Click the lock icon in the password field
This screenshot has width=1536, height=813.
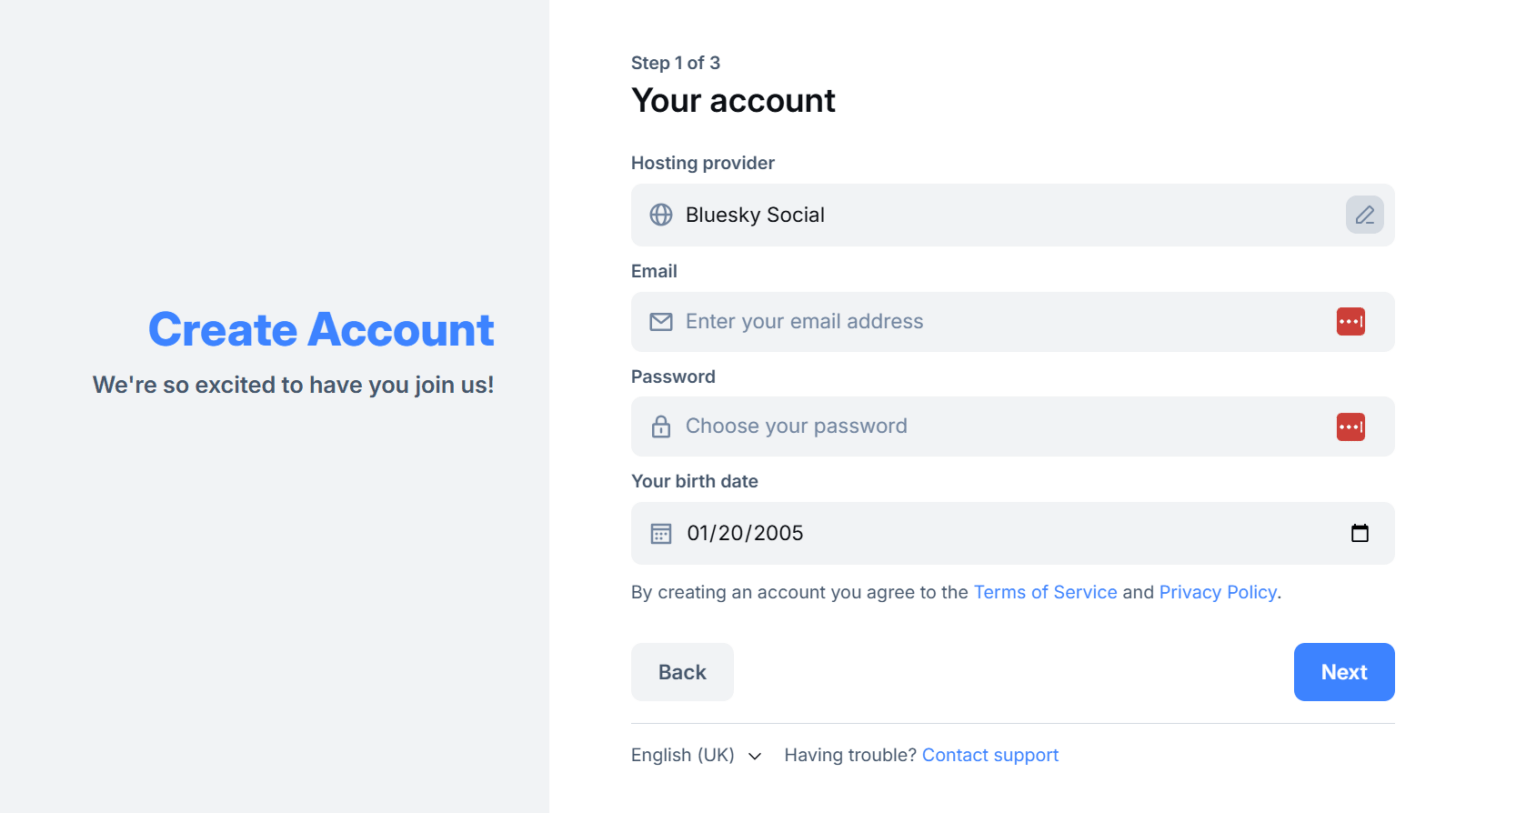[x=661, y=426]
